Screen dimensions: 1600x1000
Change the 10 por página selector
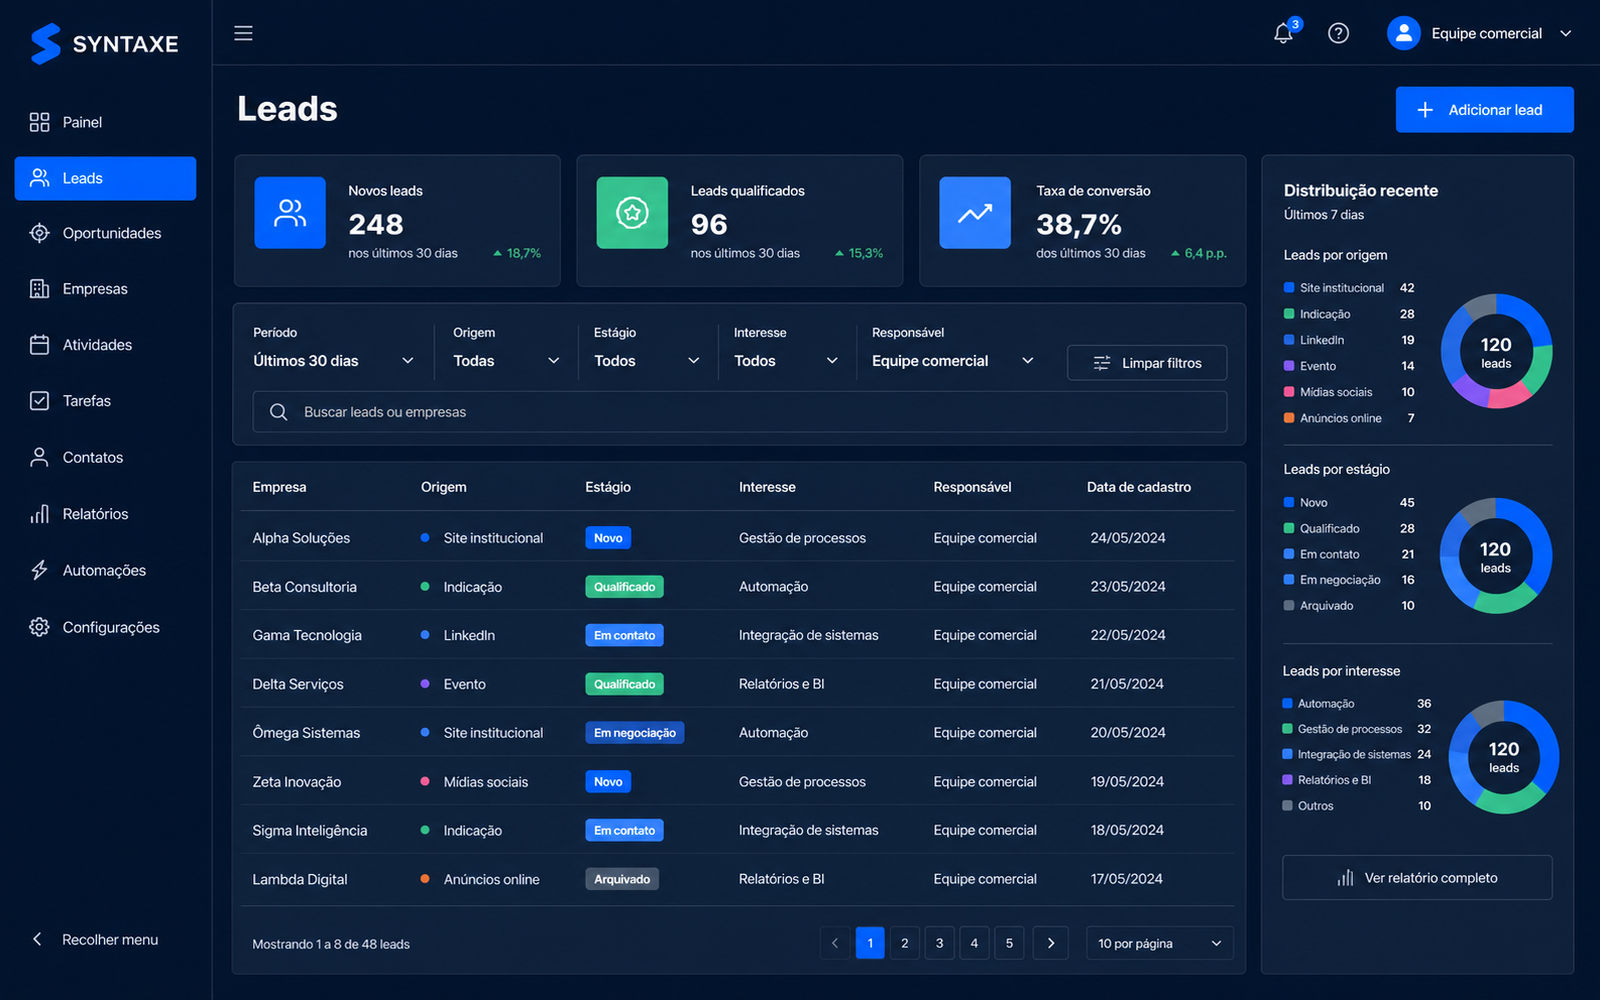pyautogui.click(x=1160, y=943)
